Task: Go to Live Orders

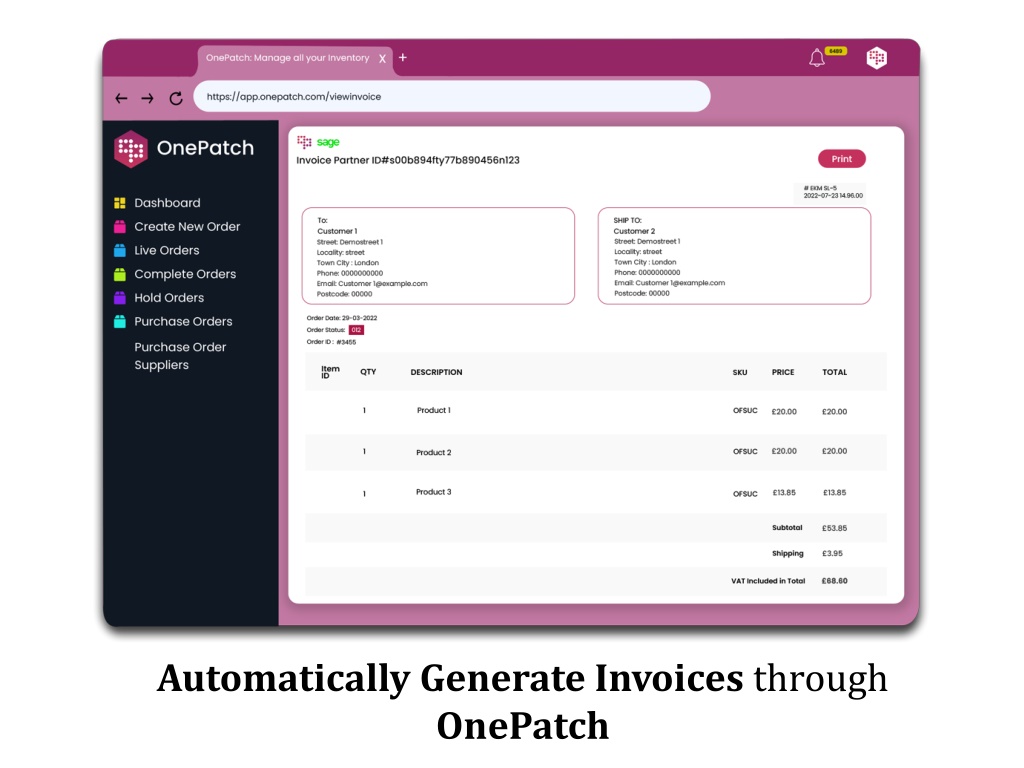Action: [x=167, y=250]
